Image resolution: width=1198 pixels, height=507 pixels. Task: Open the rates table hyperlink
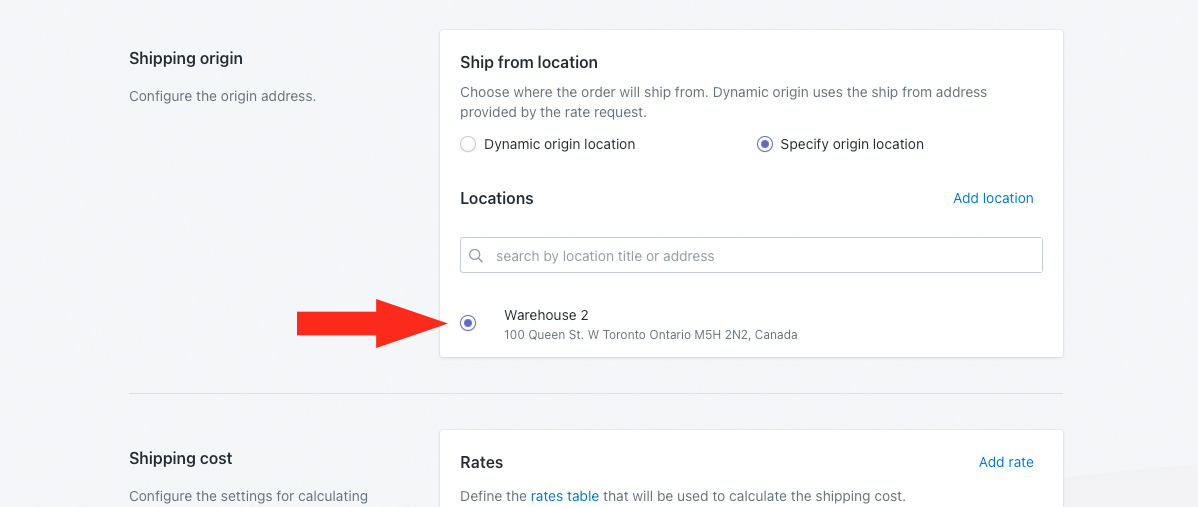pos(565,496)
